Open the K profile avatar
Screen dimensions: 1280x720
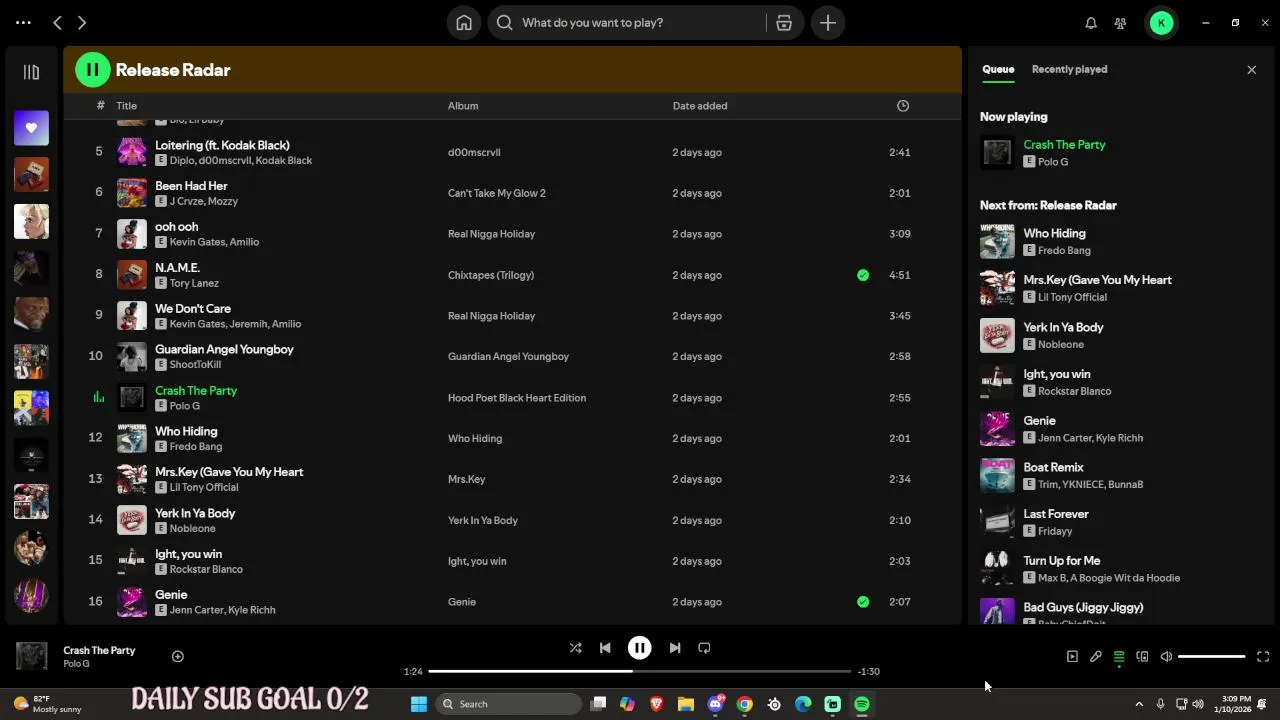tap(1161, 22)
